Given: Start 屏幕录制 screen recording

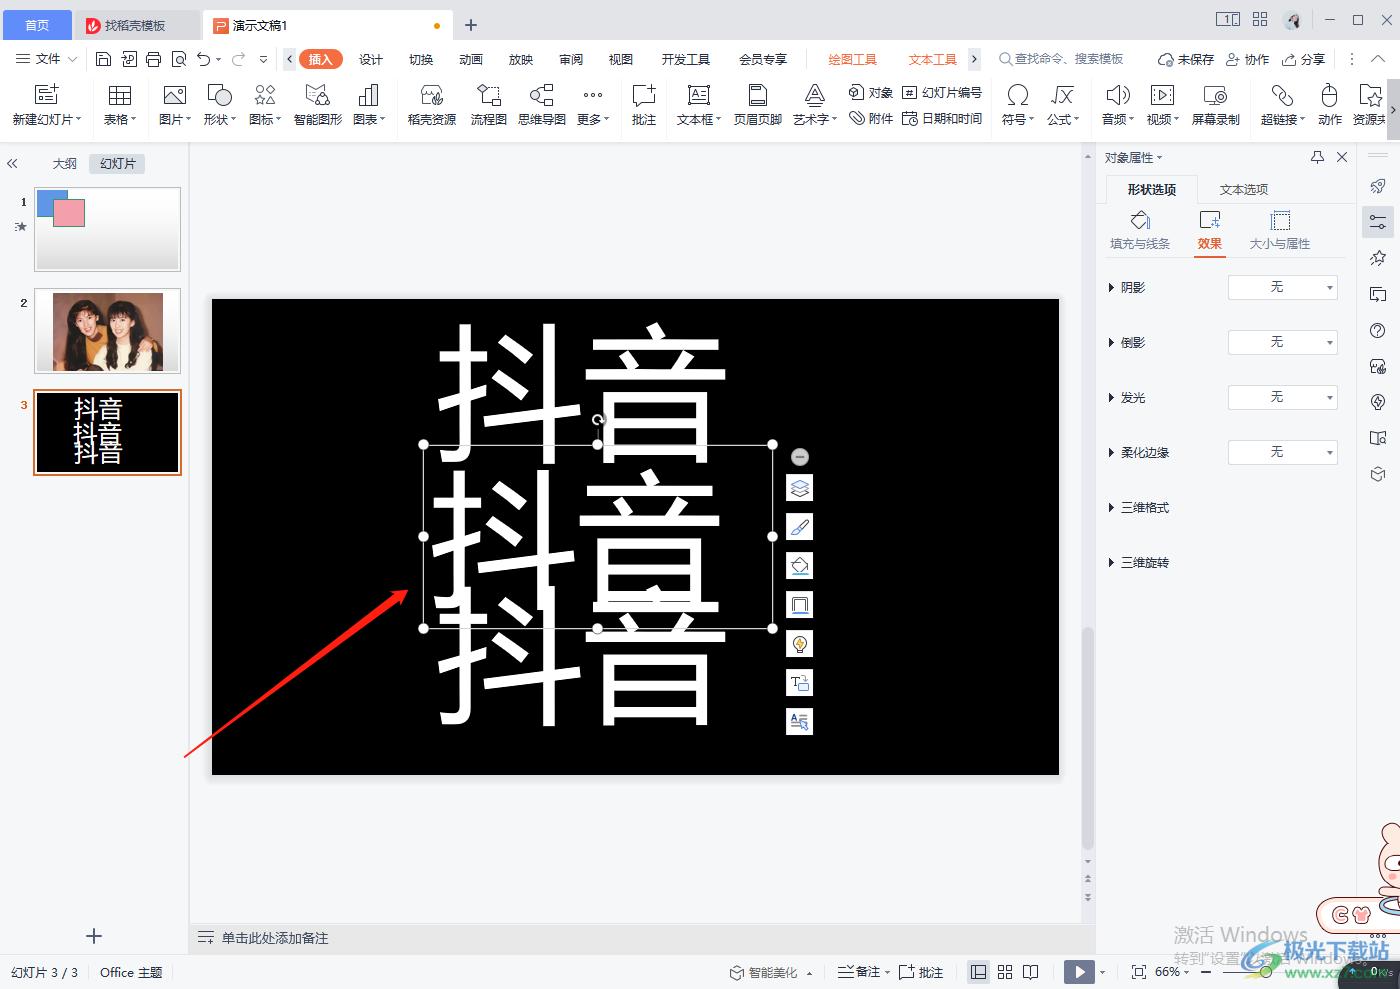Looking at the screenshot, I should pyautogui.click(x=1215, y=105).
